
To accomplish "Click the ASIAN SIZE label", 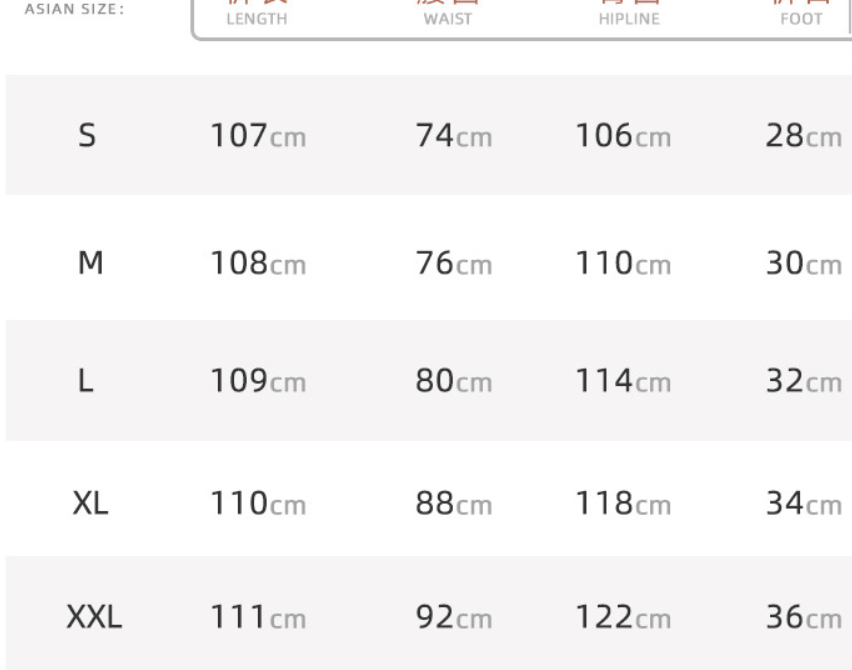I will [x=75, y=9].
